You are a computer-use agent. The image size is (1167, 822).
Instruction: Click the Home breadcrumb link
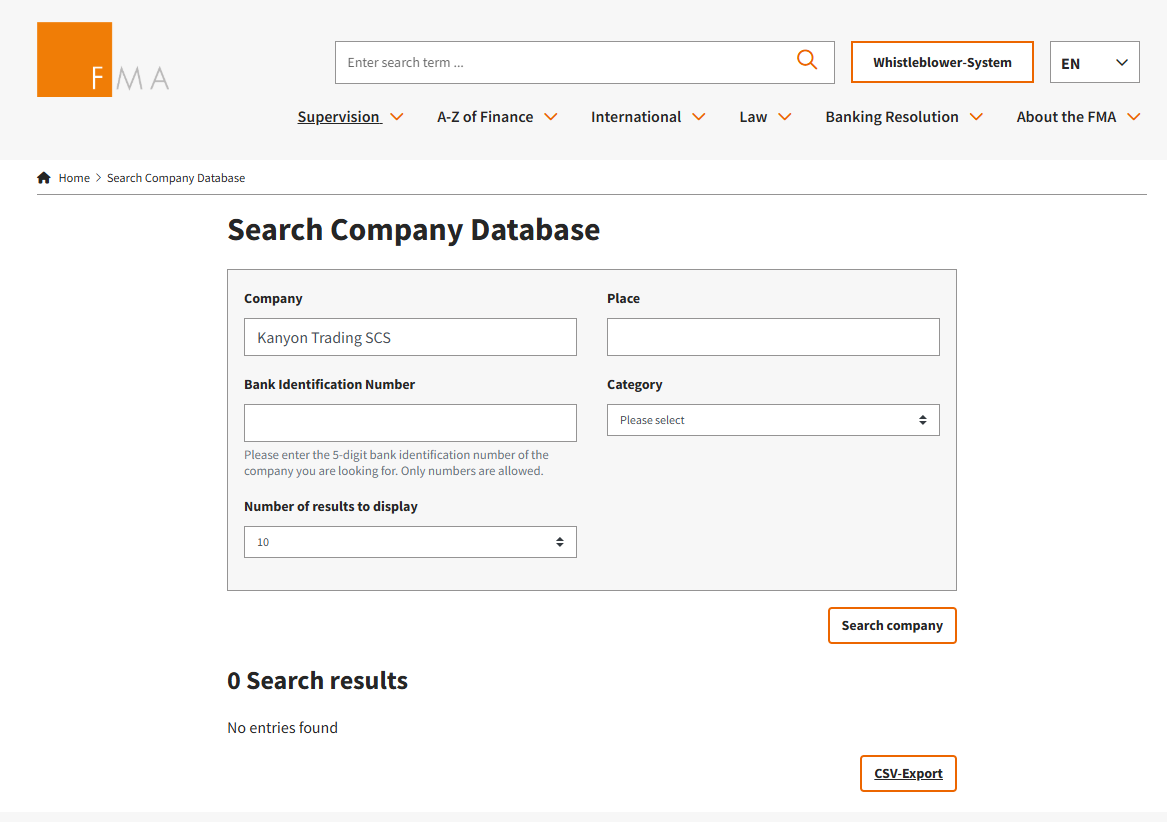click(74, 178)
